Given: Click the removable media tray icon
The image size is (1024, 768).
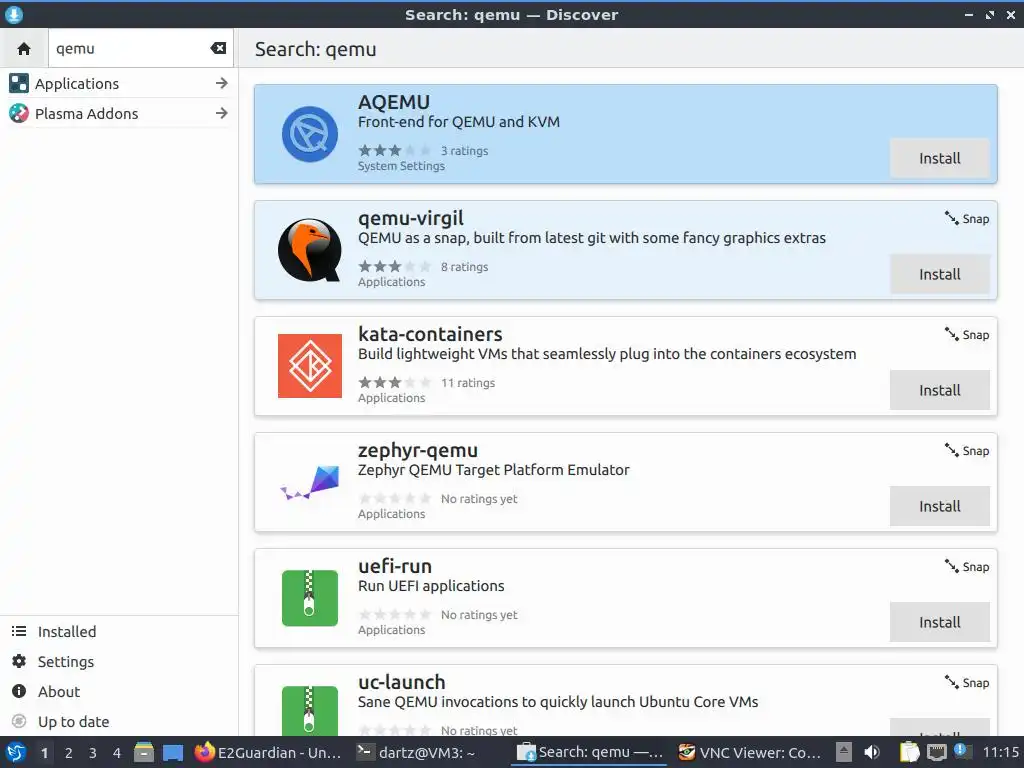Looking at the screenshot, I should tap(844, 753).
